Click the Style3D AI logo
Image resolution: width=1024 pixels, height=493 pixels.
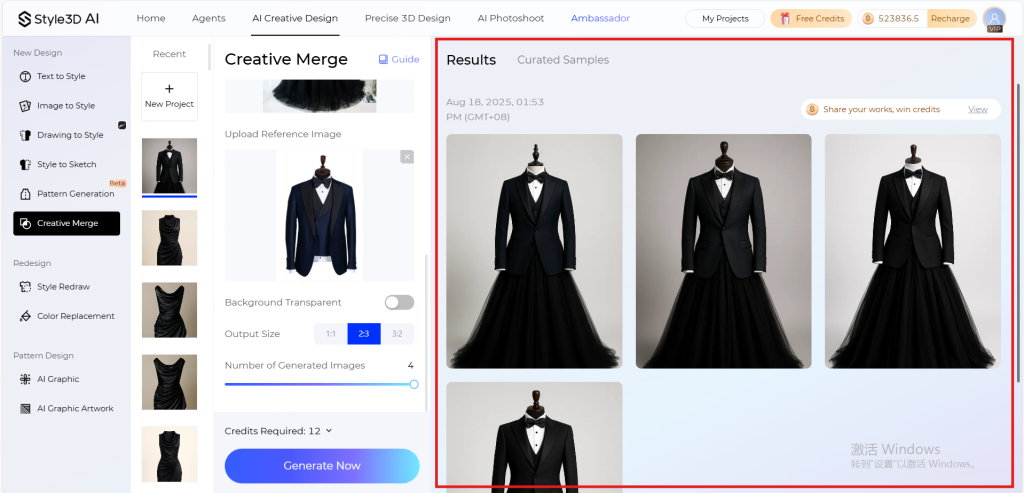click(59, 18)
